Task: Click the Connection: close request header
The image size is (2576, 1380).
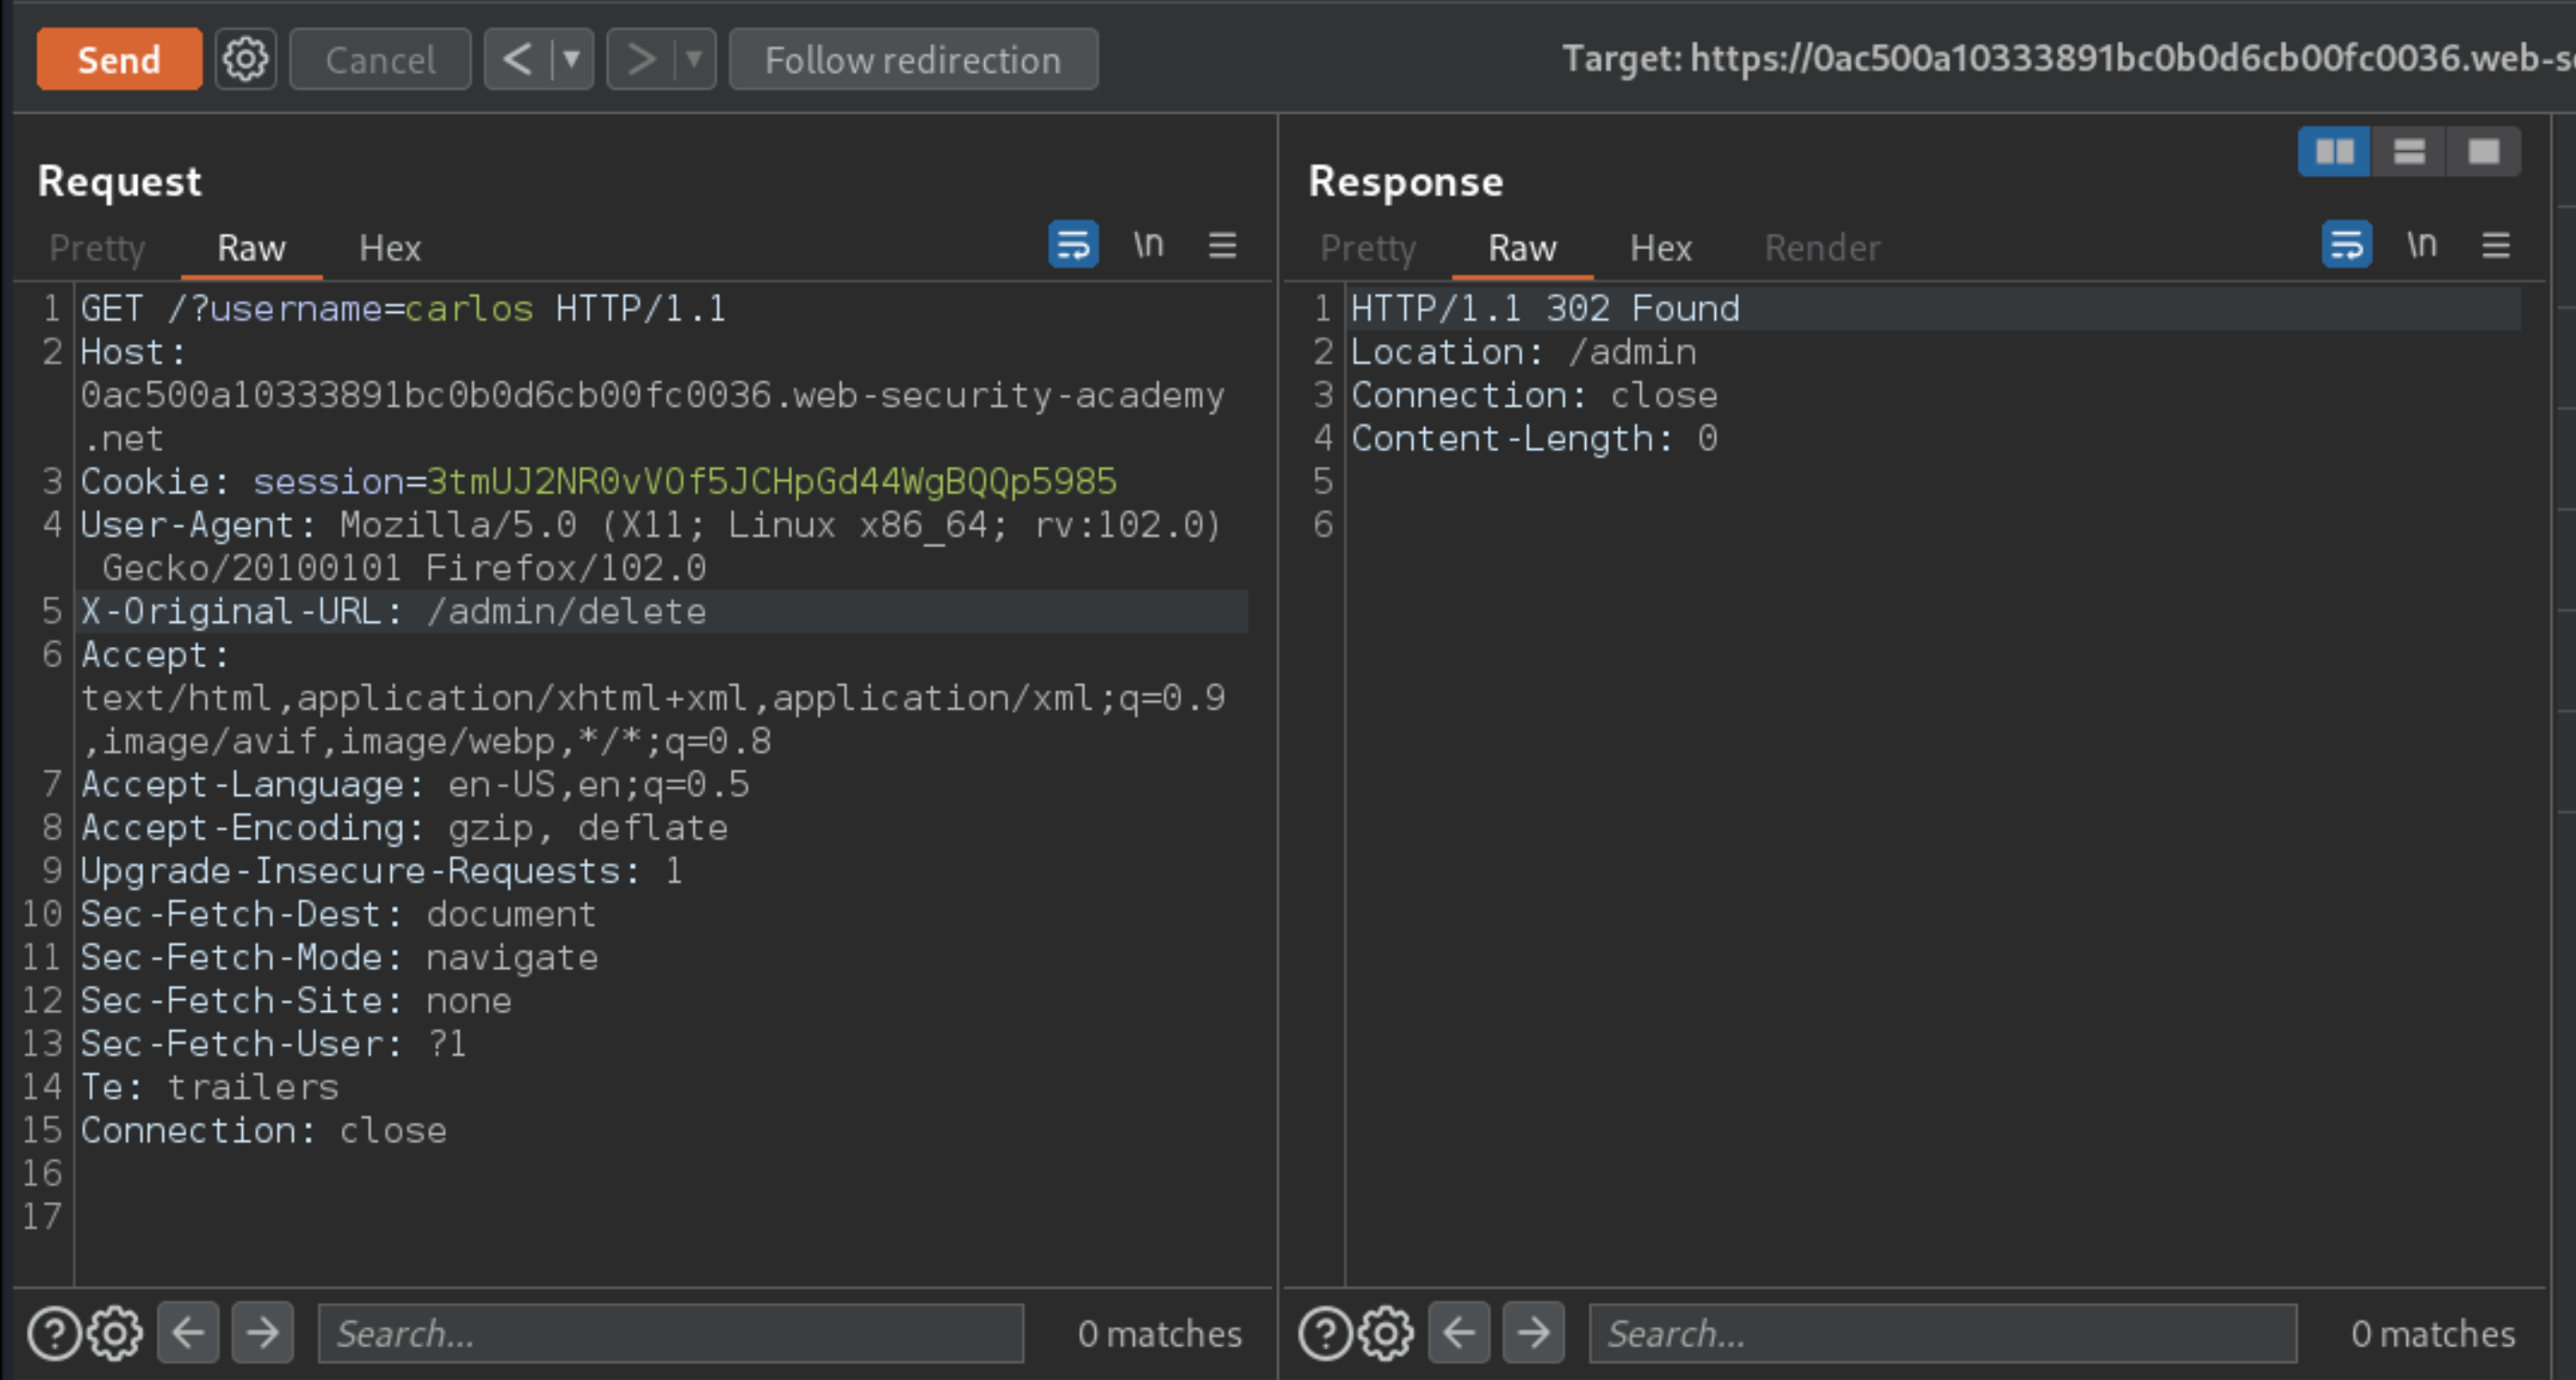Action: 264,1130
